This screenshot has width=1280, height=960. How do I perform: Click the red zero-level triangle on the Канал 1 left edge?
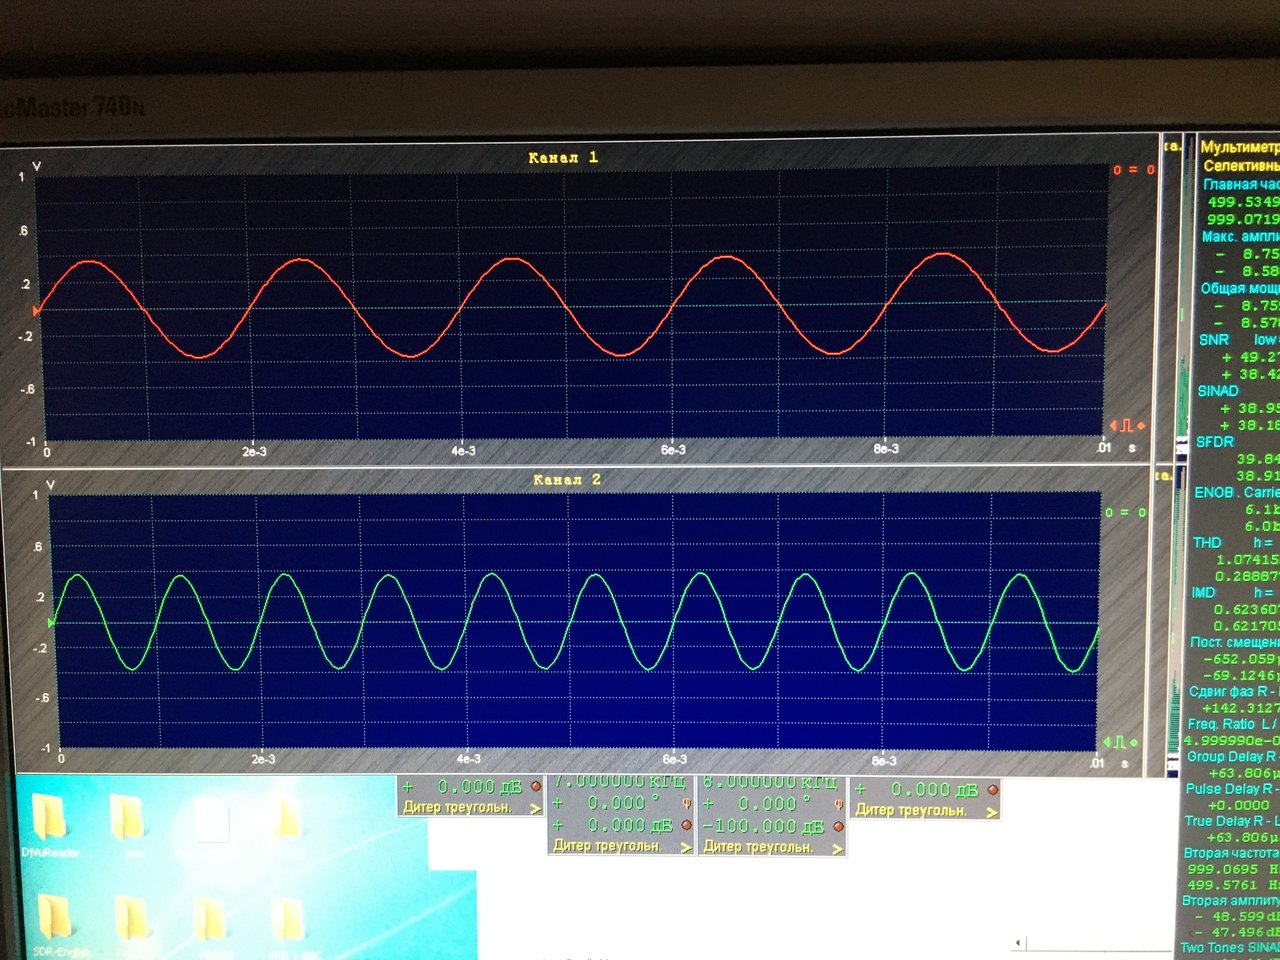click(x=36, y=311)
